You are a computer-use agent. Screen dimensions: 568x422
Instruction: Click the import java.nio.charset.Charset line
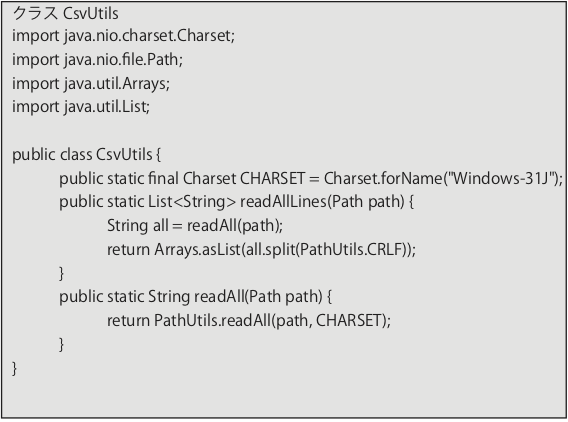[124, 36]
